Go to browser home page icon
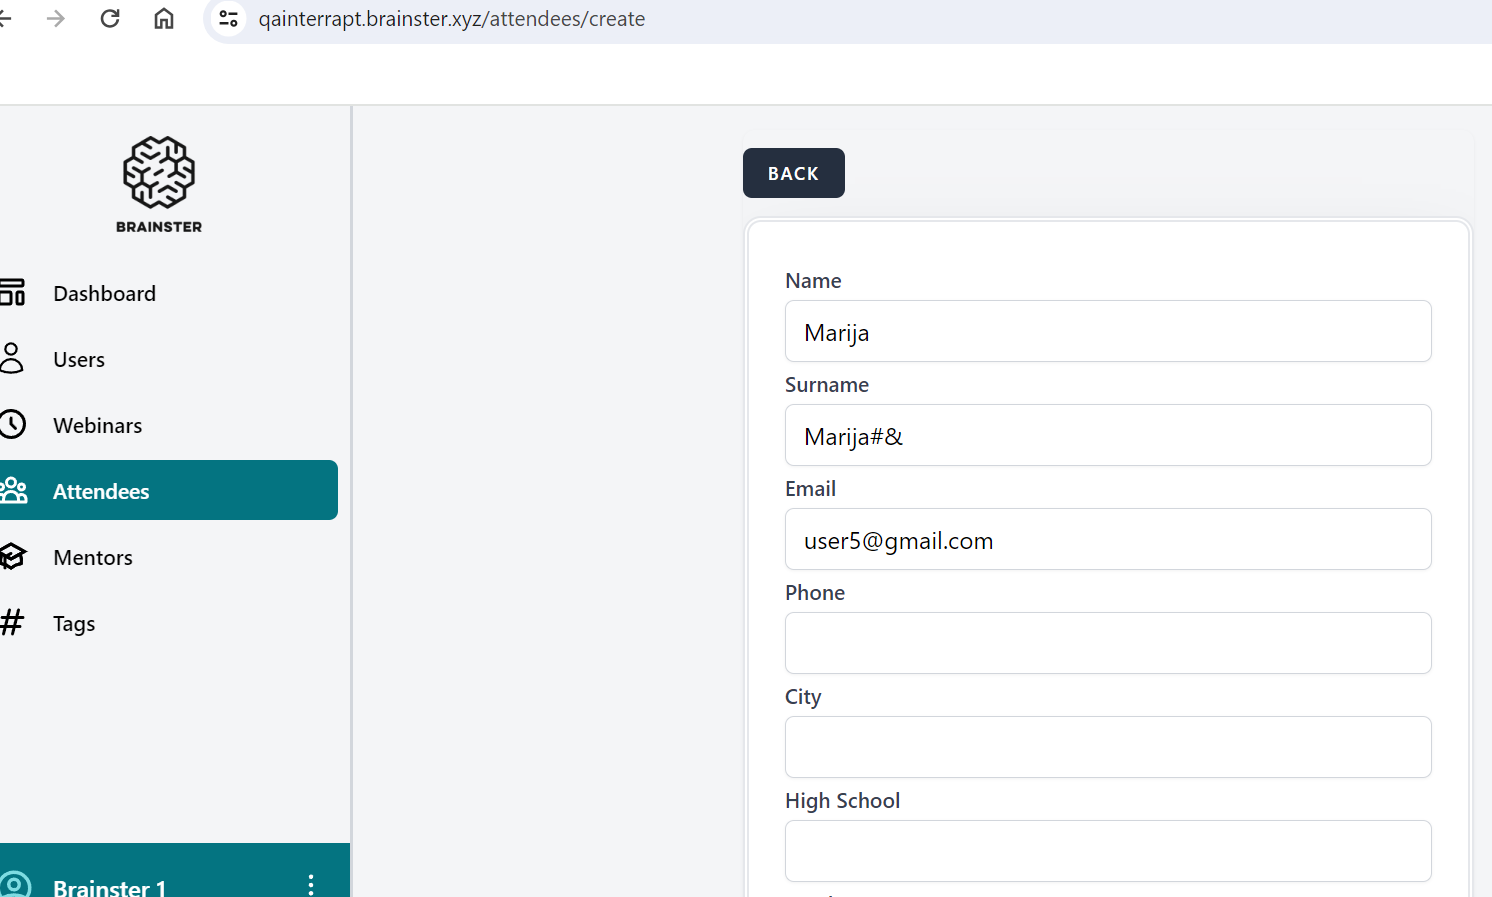Screen dimensions: 1492x897 click(164, 19)
